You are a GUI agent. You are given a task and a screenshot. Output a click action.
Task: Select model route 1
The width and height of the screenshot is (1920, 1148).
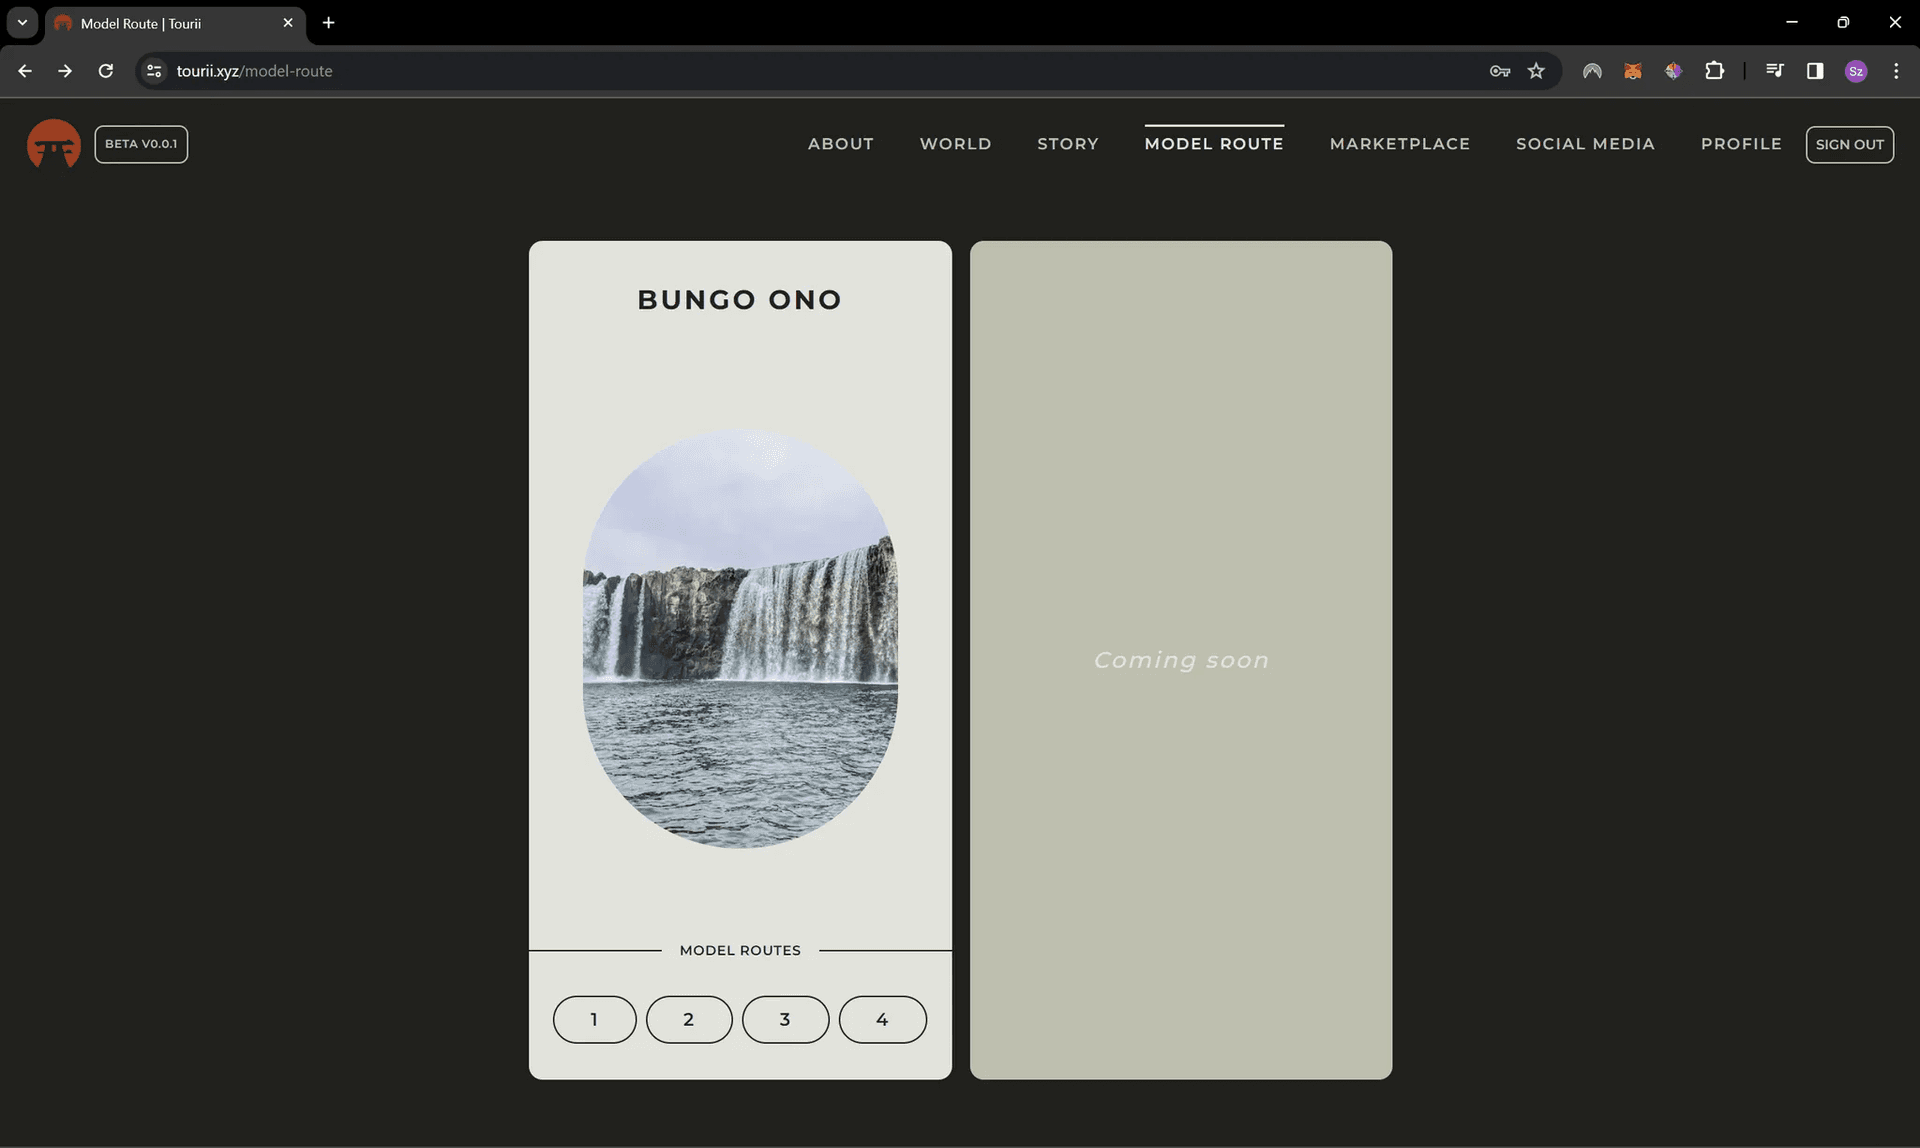pos(594,1019)
